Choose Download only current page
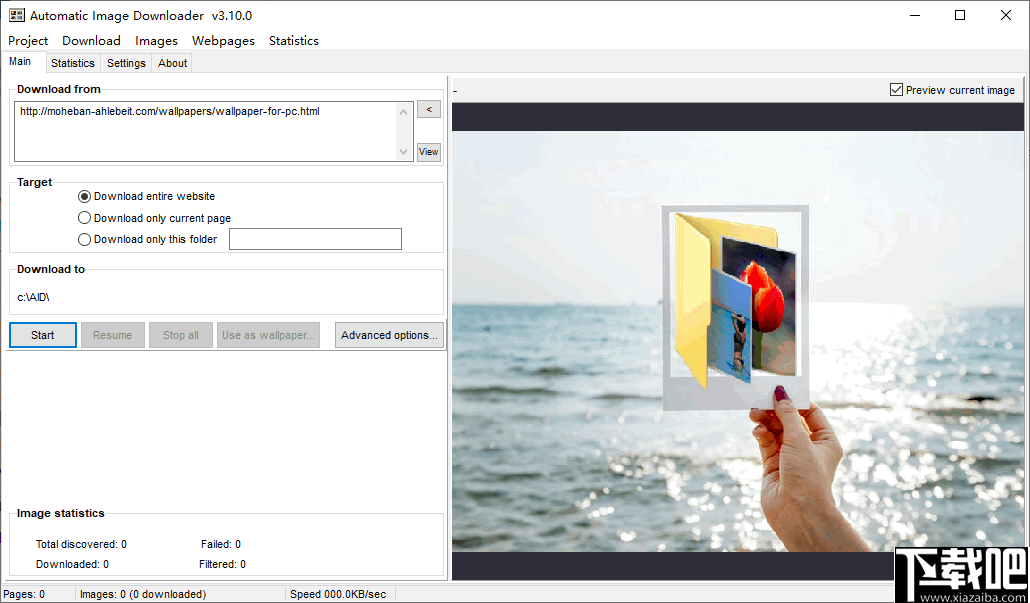Screen dimensions: 1030x603 pos(84,217)
